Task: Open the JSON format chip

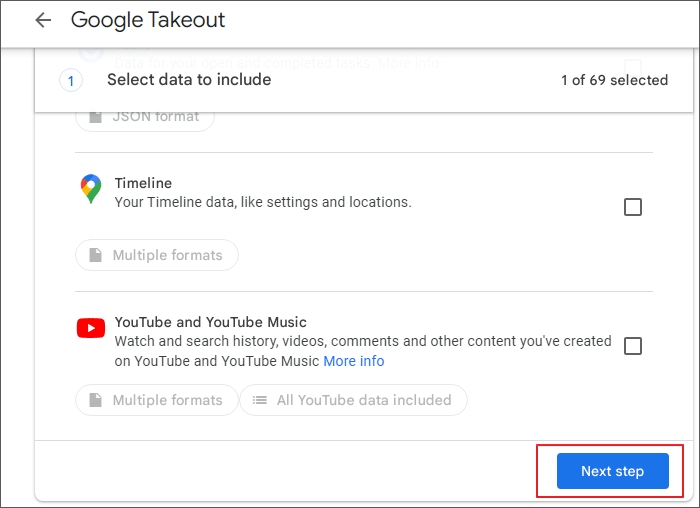Action: point(145,120)
